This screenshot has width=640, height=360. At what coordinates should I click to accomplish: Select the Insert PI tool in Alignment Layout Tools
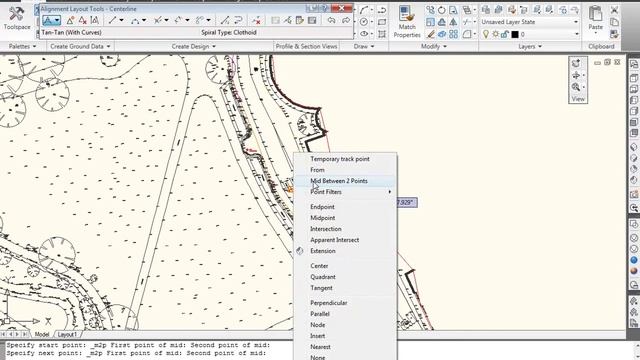[x=70, y=20]
